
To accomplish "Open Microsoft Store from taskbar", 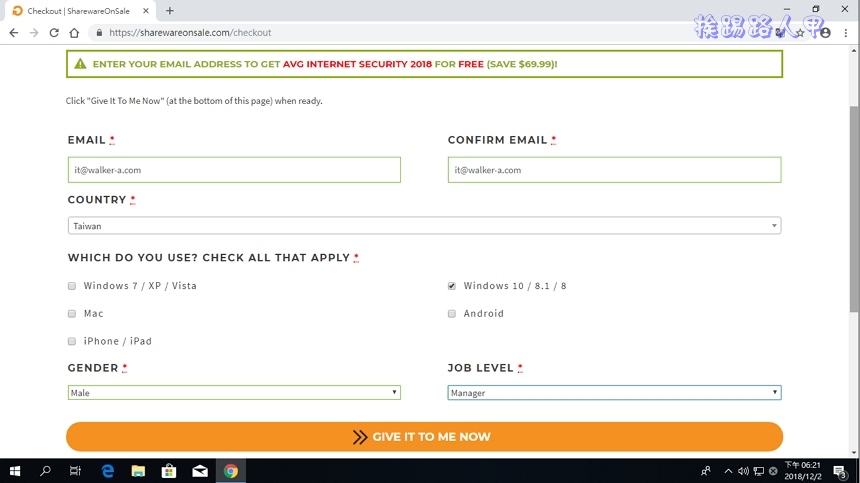I will (x=169, y=471).
